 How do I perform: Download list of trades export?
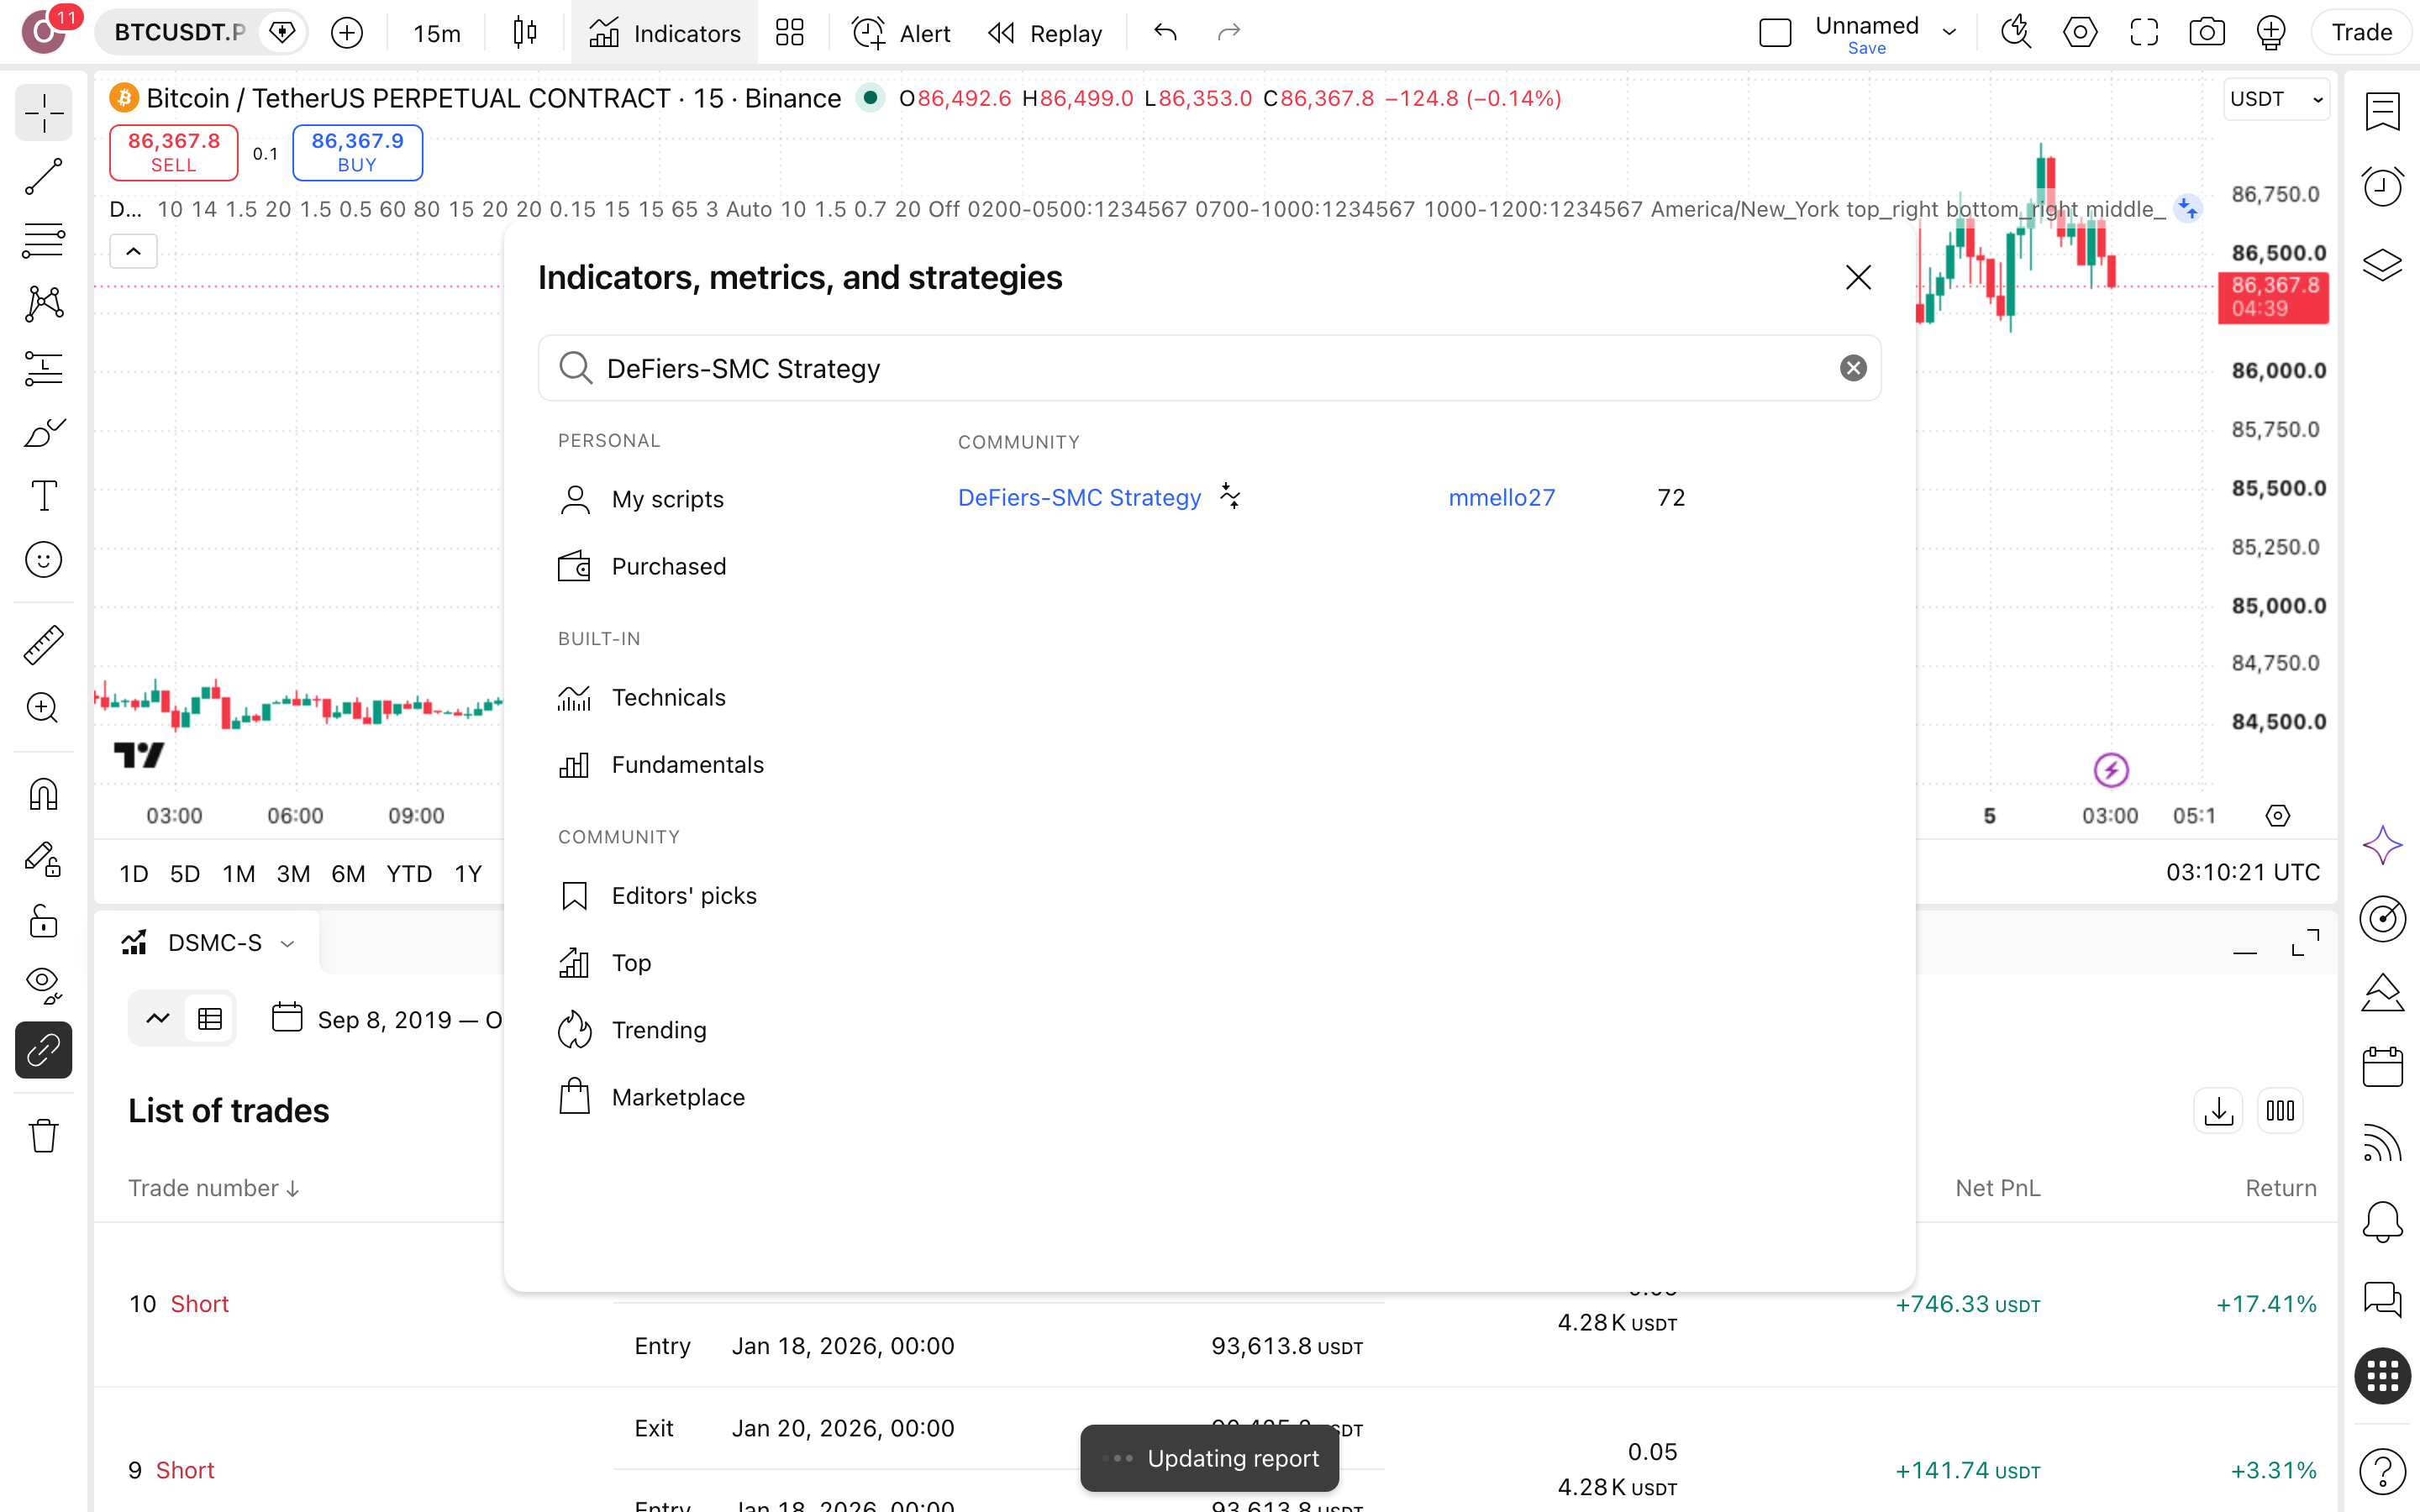pyautogui.click(x=2218, y=1111)
